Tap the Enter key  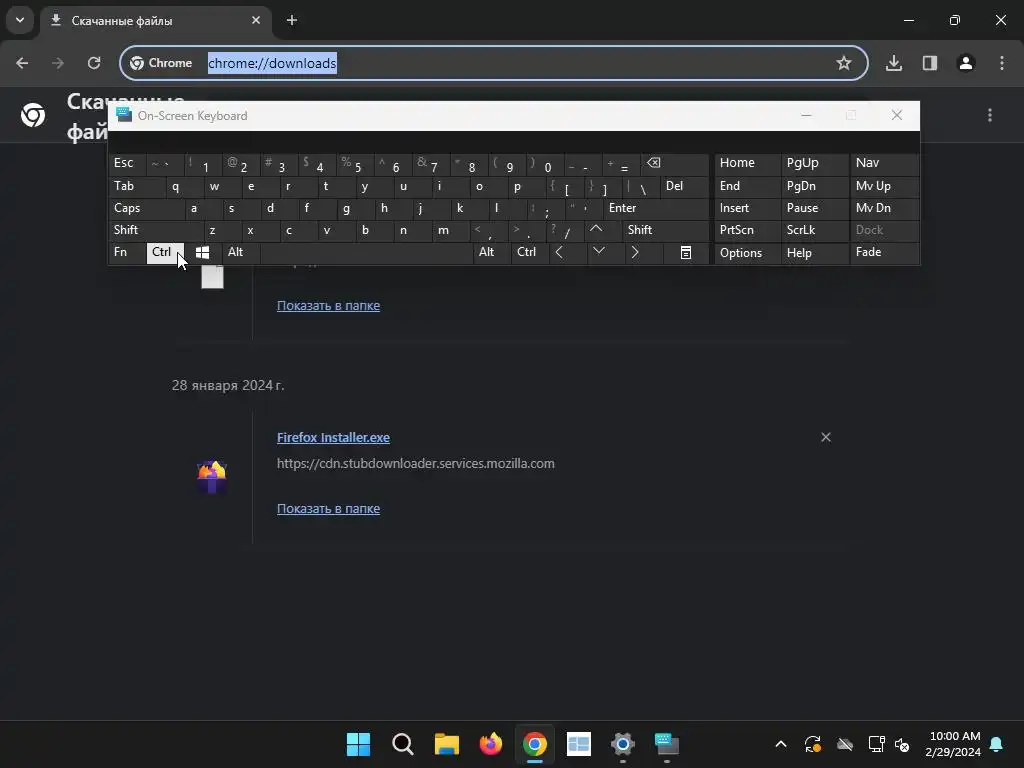pos(656,209)
